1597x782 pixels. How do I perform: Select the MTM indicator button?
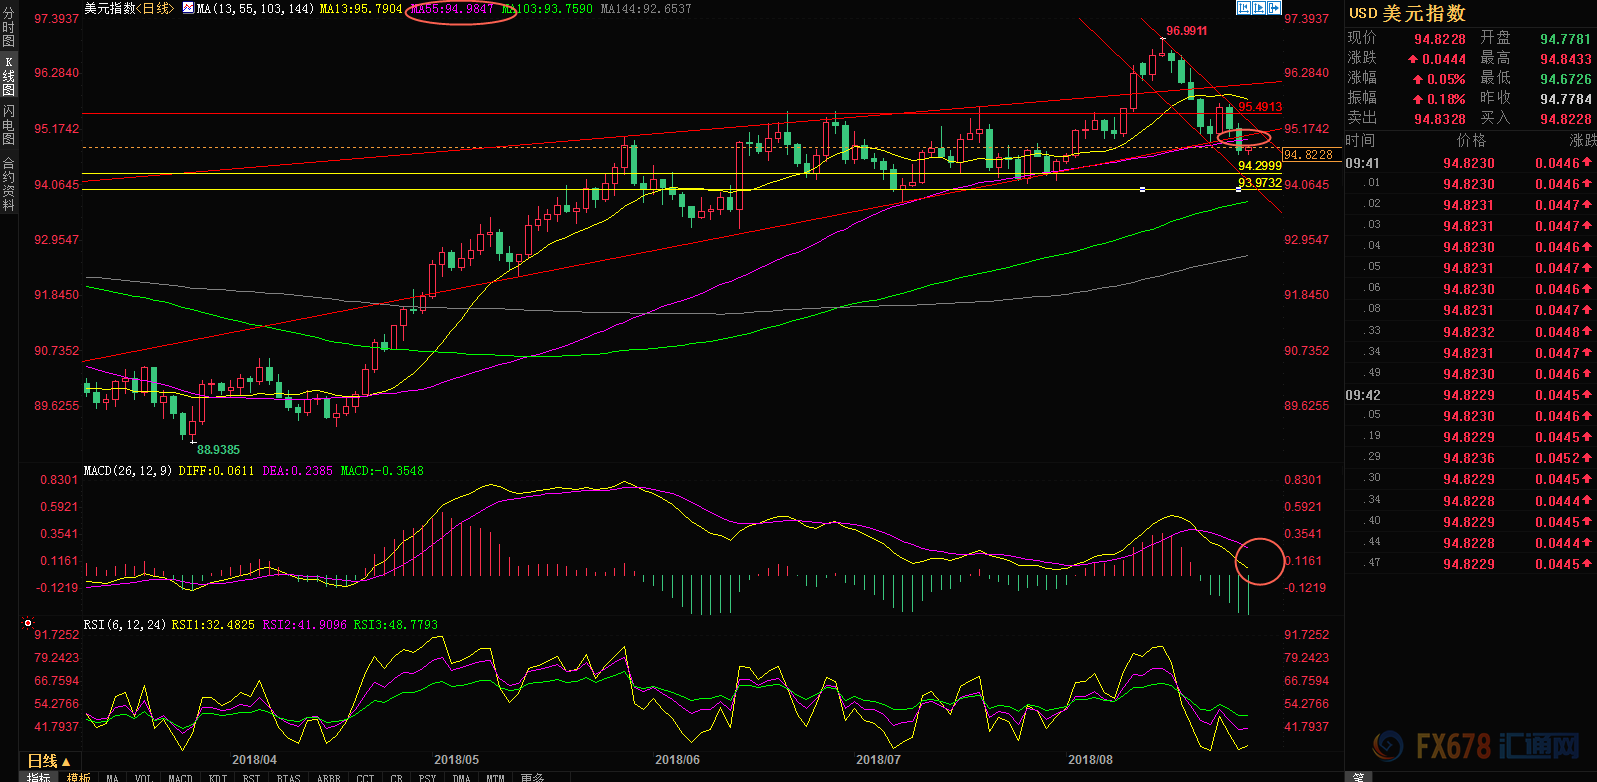coord(495,777)
